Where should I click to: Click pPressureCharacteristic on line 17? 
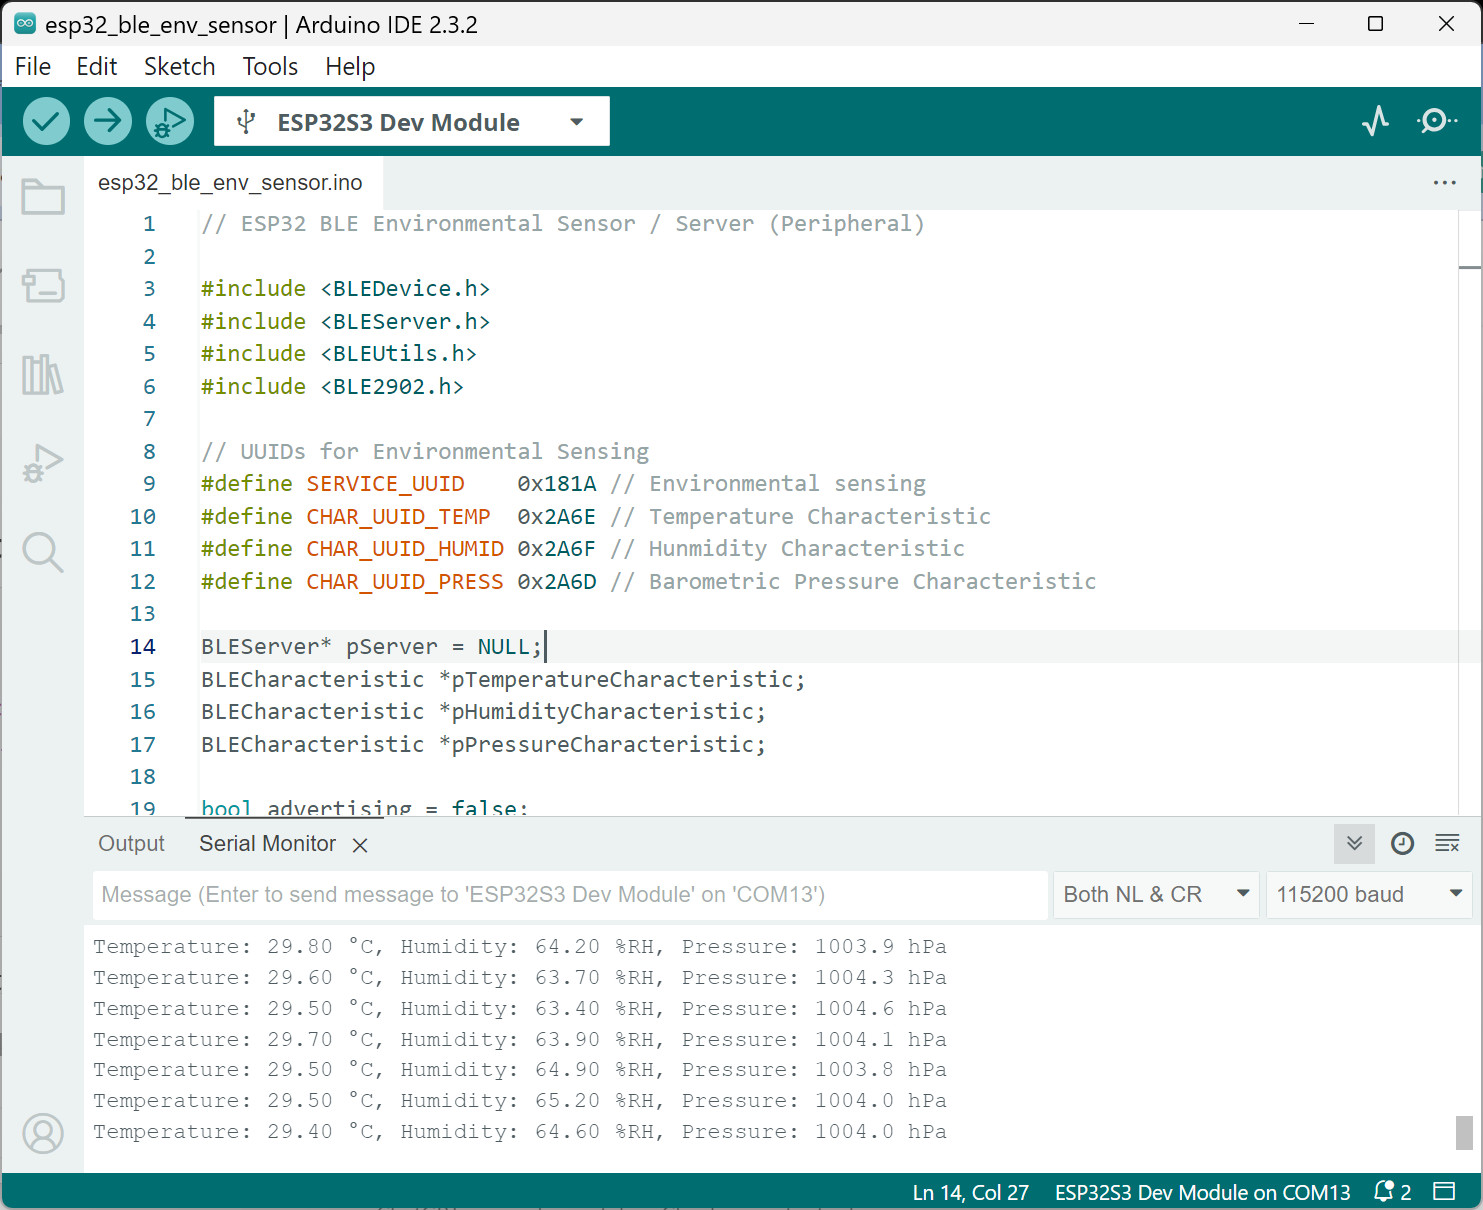click(x=602, y=745)
